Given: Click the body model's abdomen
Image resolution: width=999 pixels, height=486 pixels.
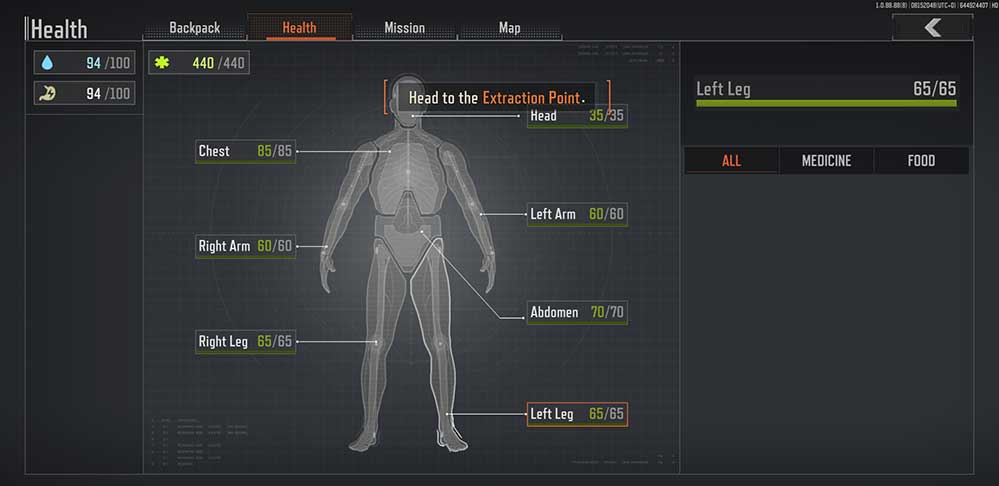Looking at the screenshot, I should tap(408, 245).
